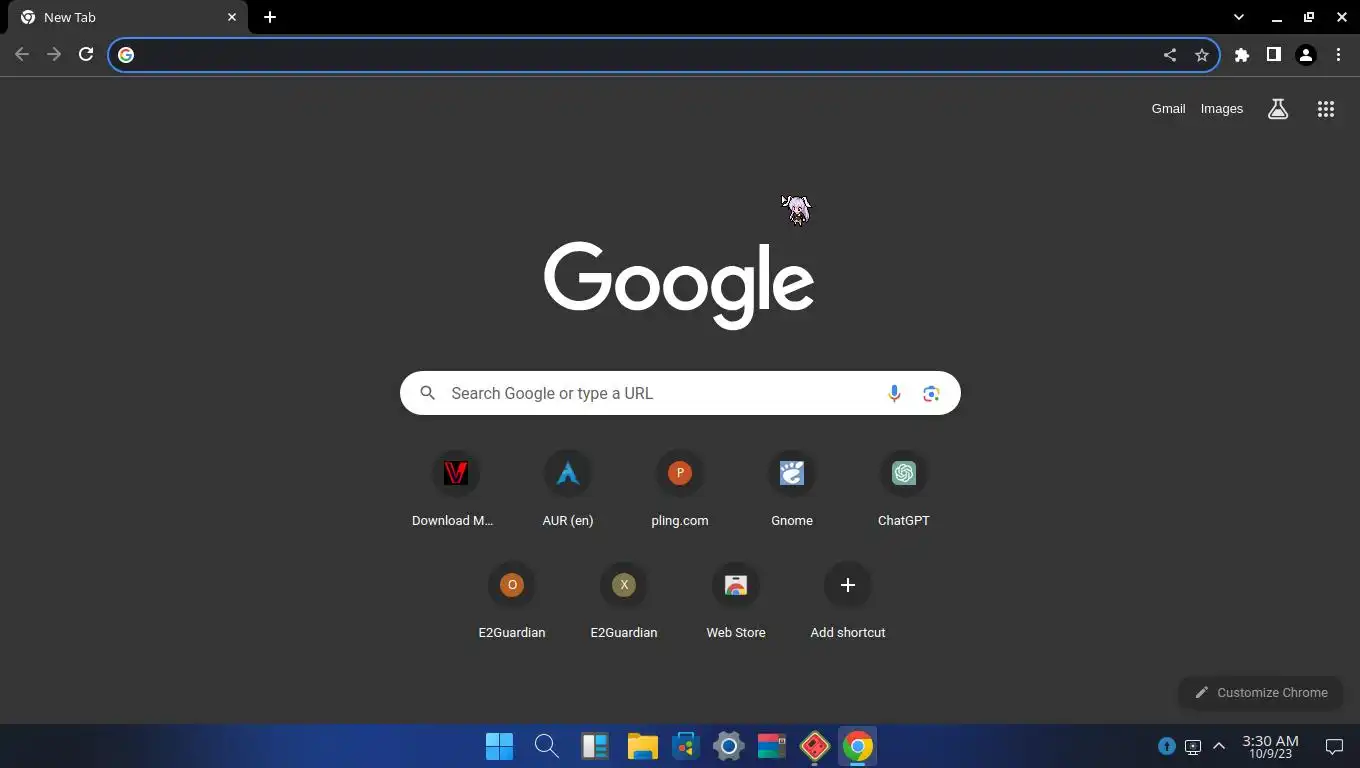Bookmark this tab with the star icon
The height and width of the screenshot is (768, 1360).
1202,55
